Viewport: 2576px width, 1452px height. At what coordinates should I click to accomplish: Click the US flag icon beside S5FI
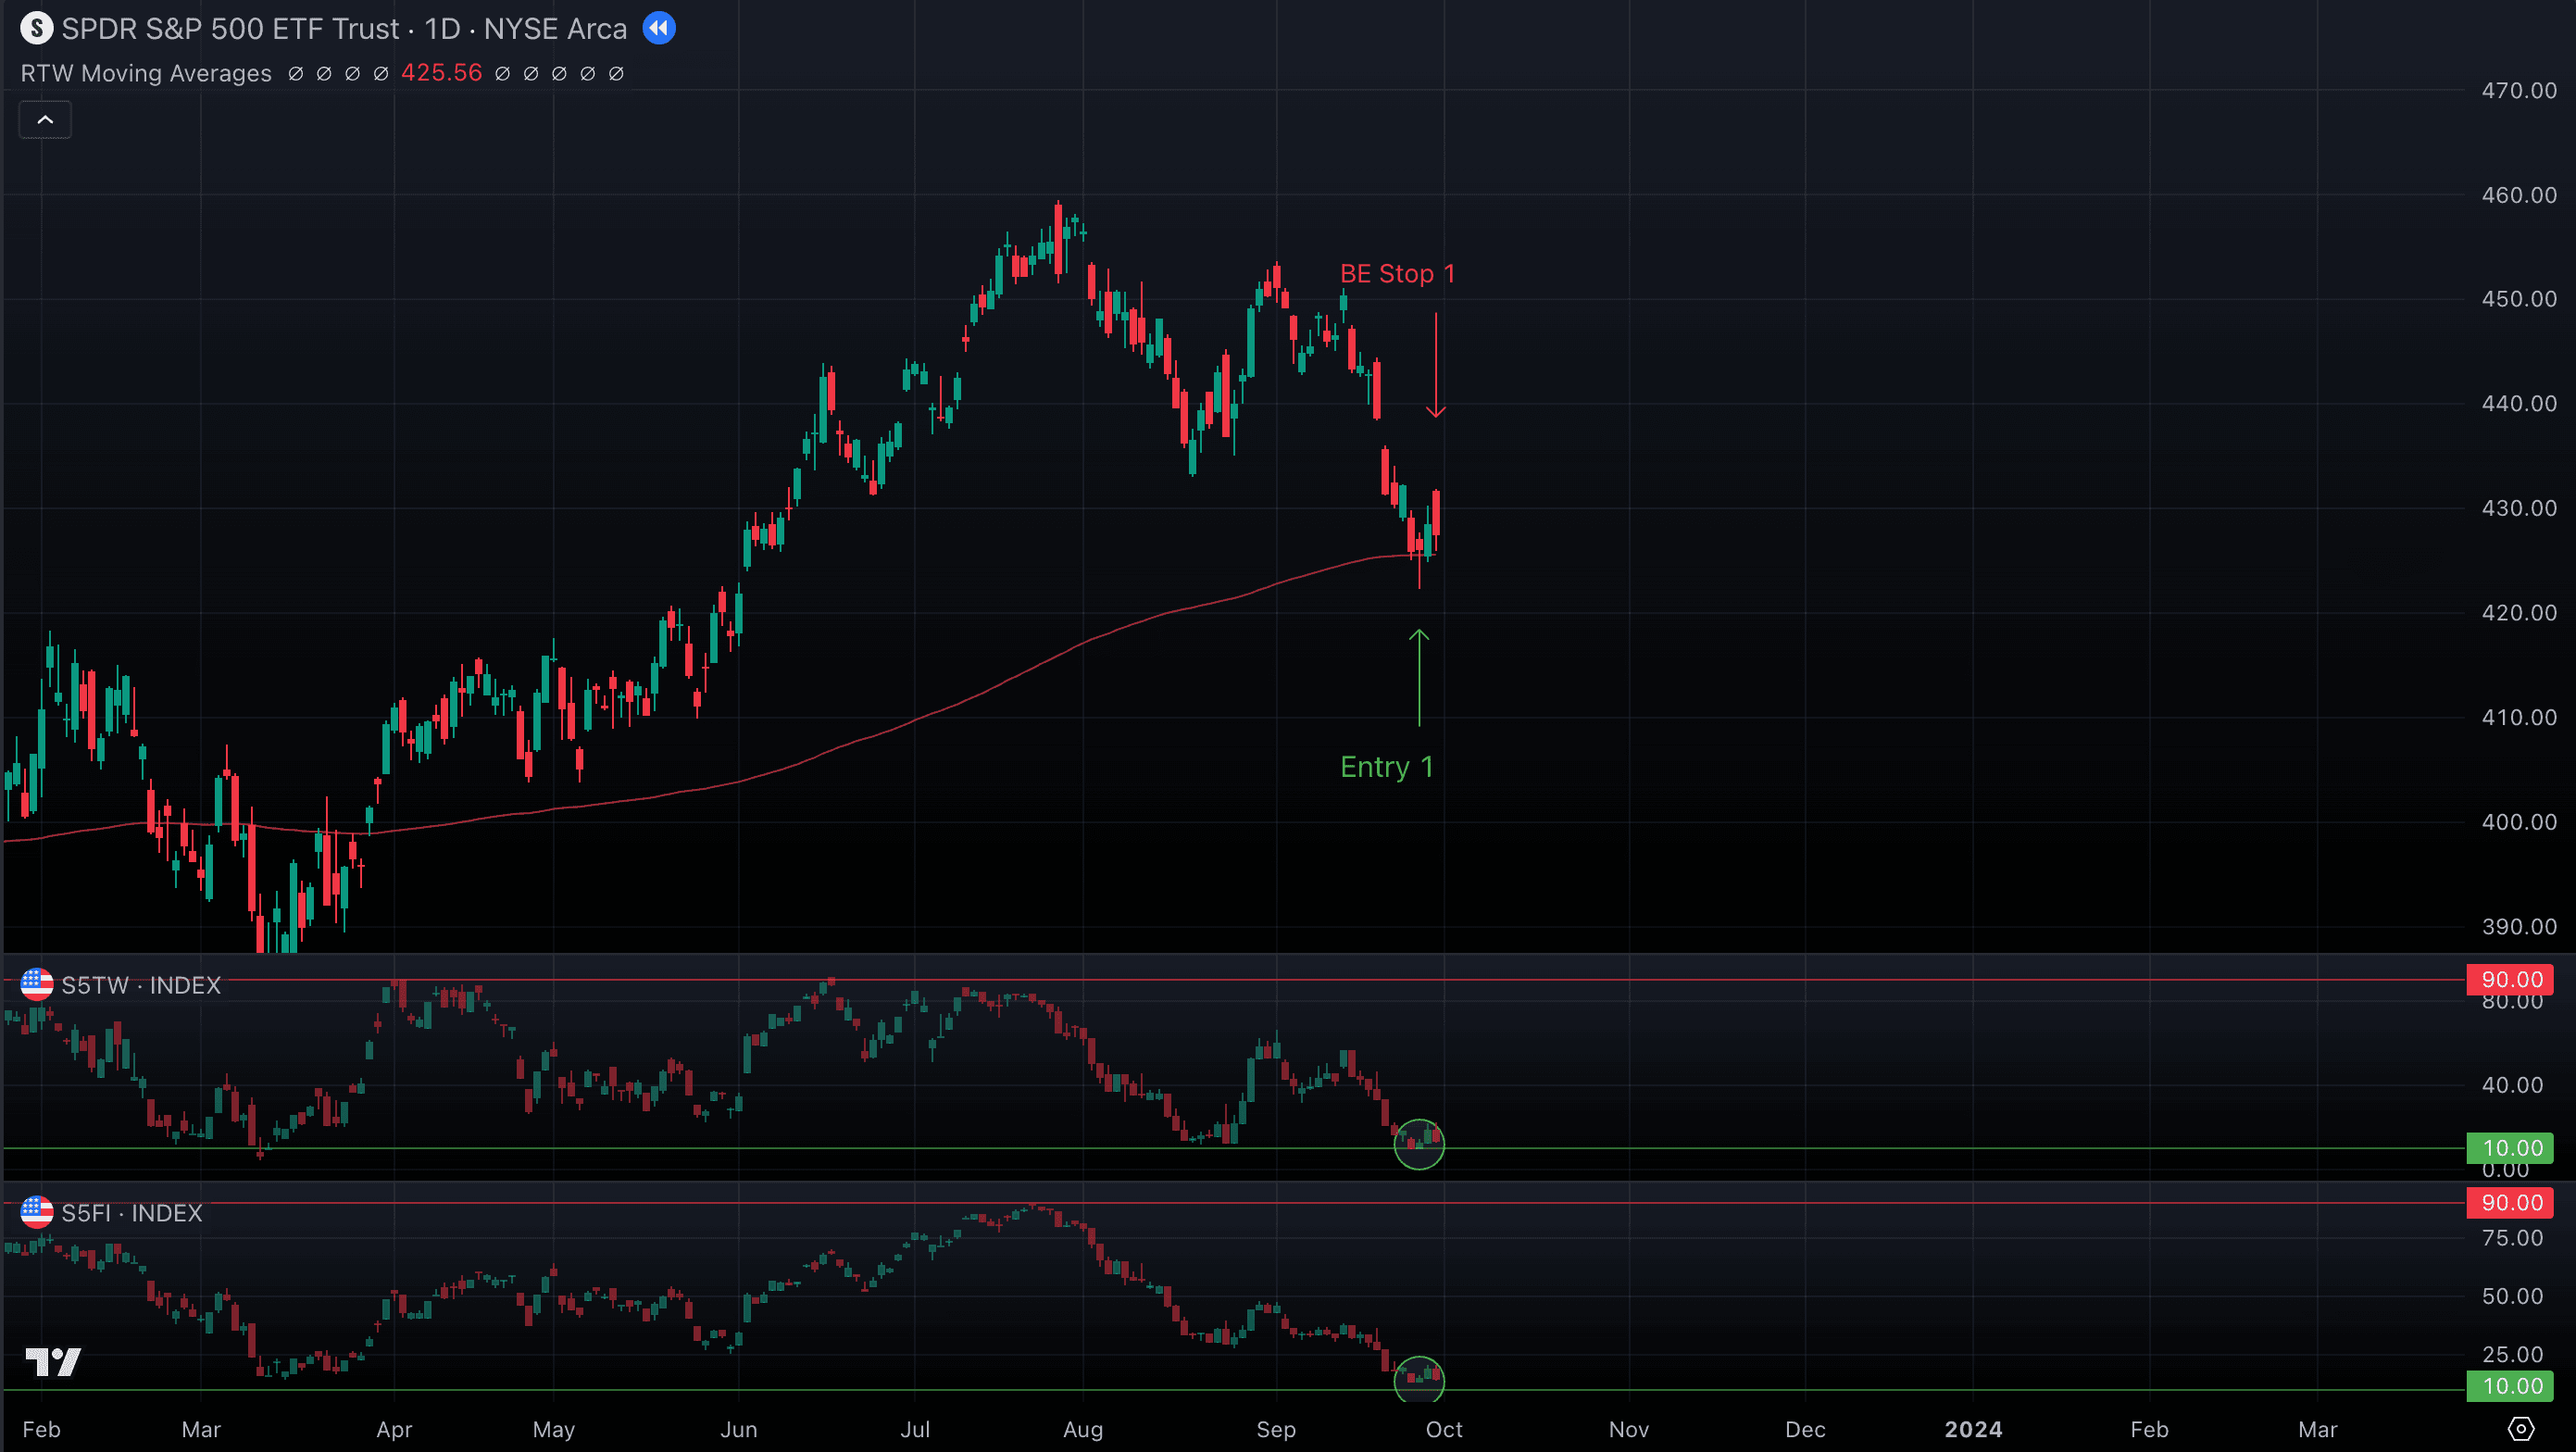coord(37,1213)
